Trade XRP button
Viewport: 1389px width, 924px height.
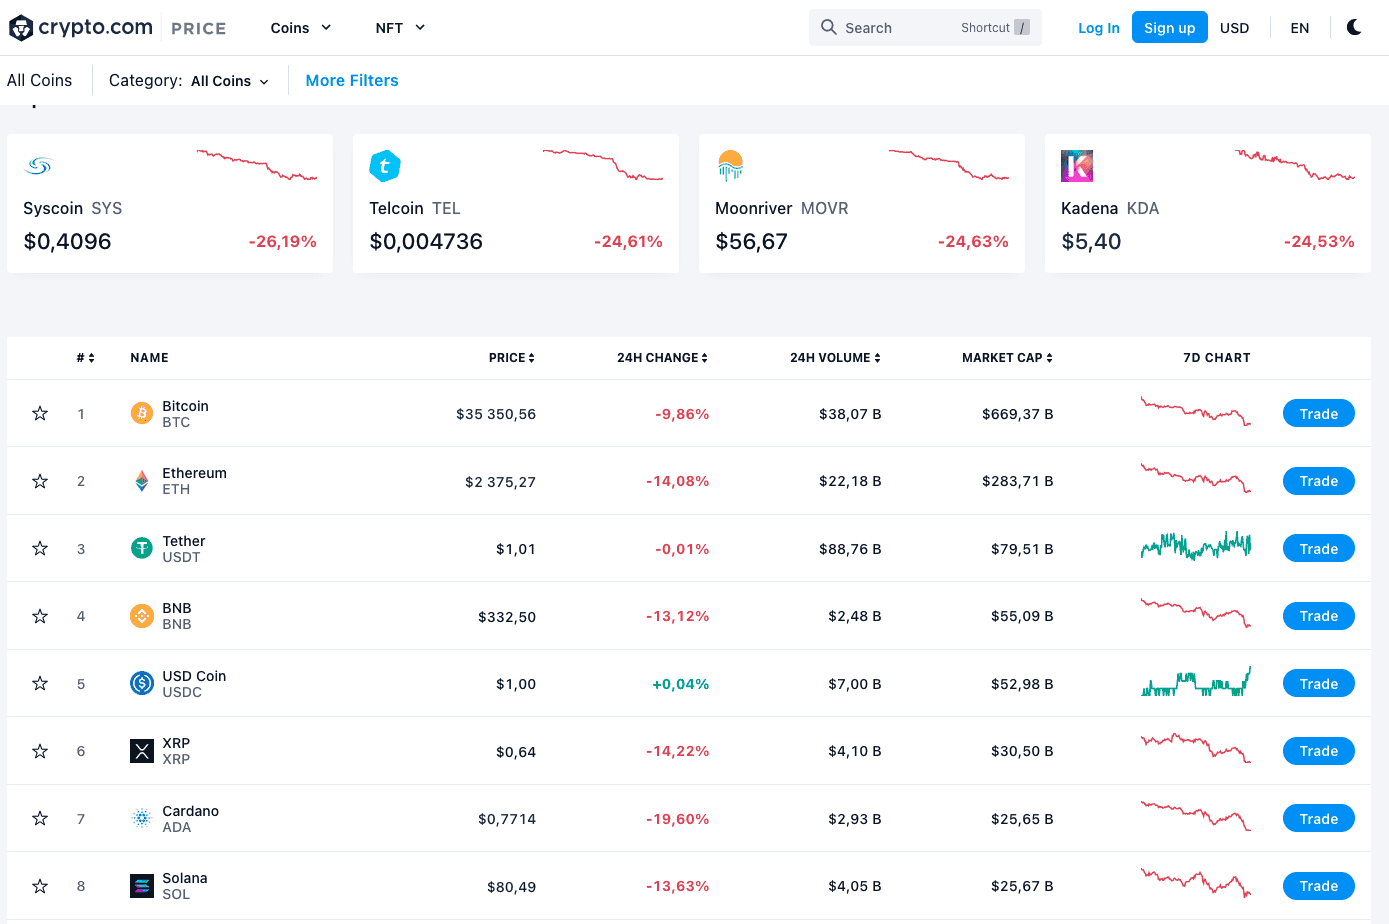coord(1319,751)
